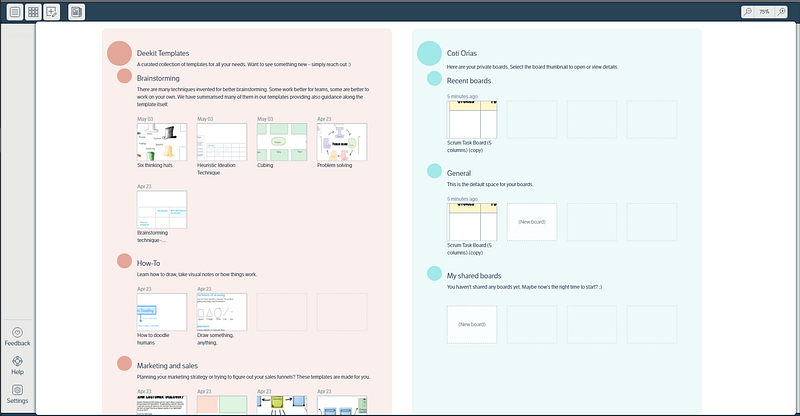Click the Cubing caption text
Image resolution: width=800 pixels, height=416 pixels.
coord(265,165)
